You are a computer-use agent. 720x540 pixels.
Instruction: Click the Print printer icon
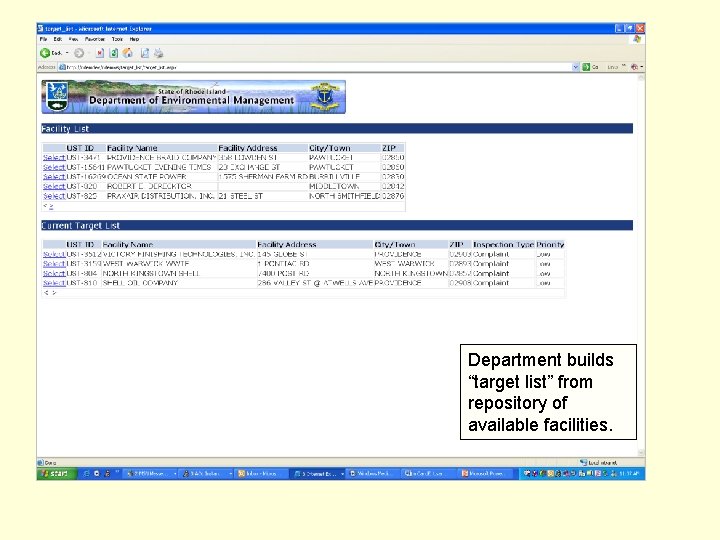pyautogui.click(x=159, y=53)
